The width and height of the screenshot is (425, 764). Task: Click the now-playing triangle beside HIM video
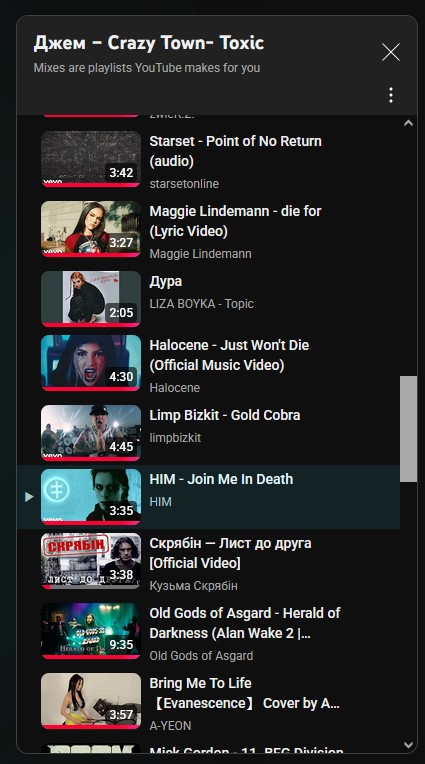click(29, 497)
